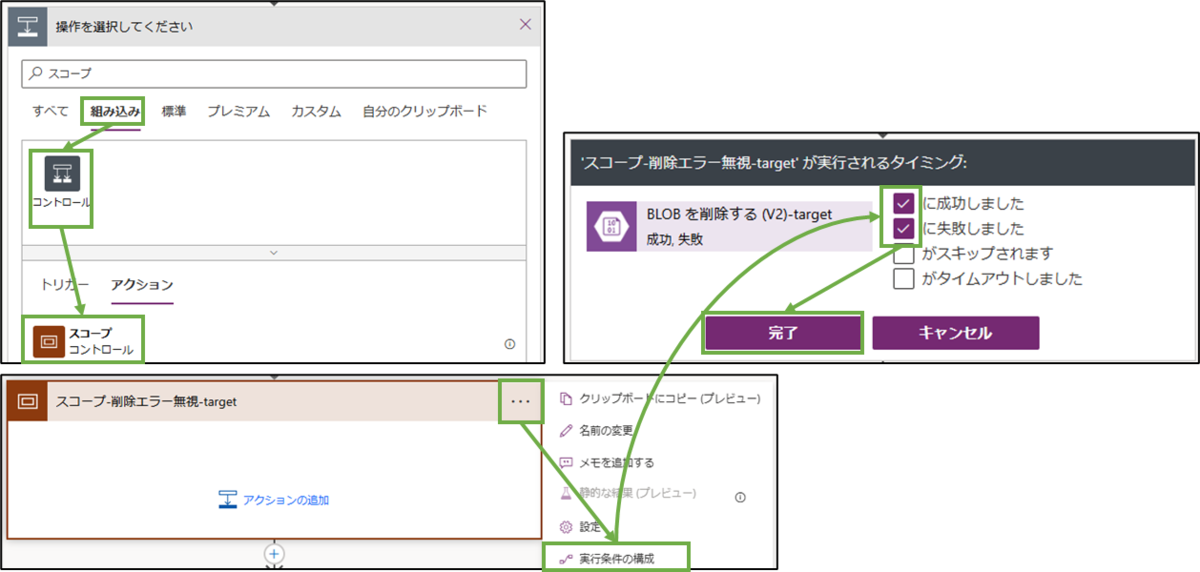Click the search box containing スコープ
Screen dimensions: 1200x572
274,73
